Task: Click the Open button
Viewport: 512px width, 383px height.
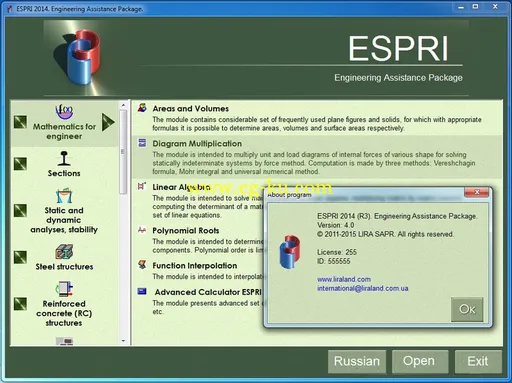Action: [420, 361]
